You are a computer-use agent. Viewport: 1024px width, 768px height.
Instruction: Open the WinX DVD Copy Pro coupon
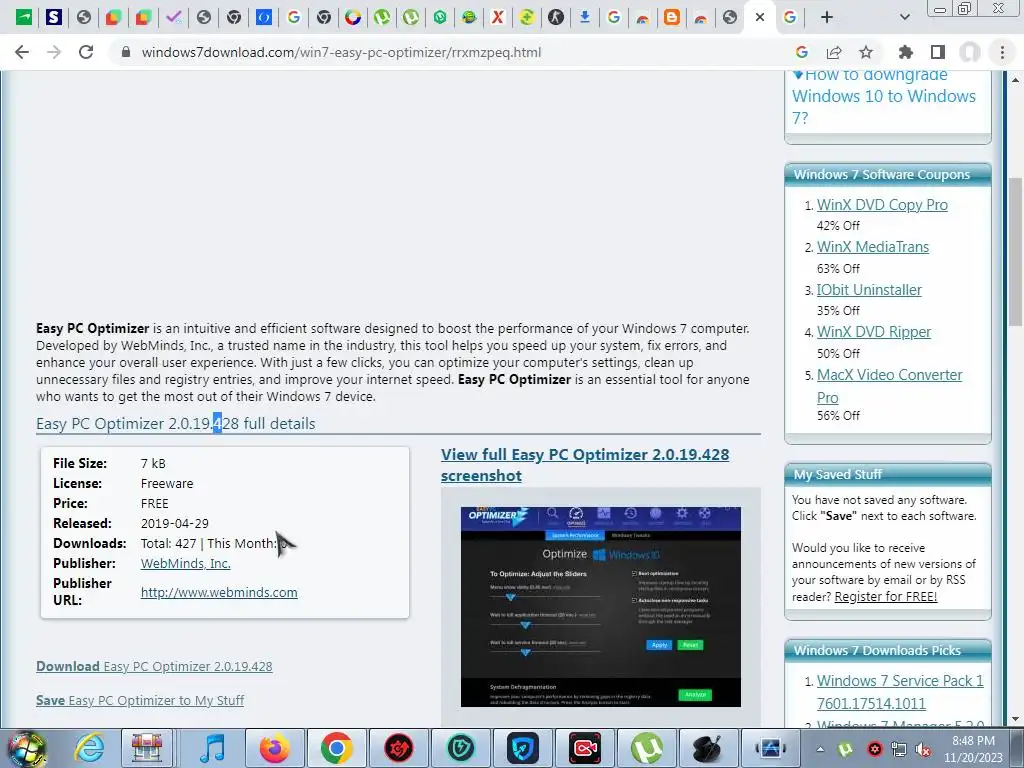882,204
